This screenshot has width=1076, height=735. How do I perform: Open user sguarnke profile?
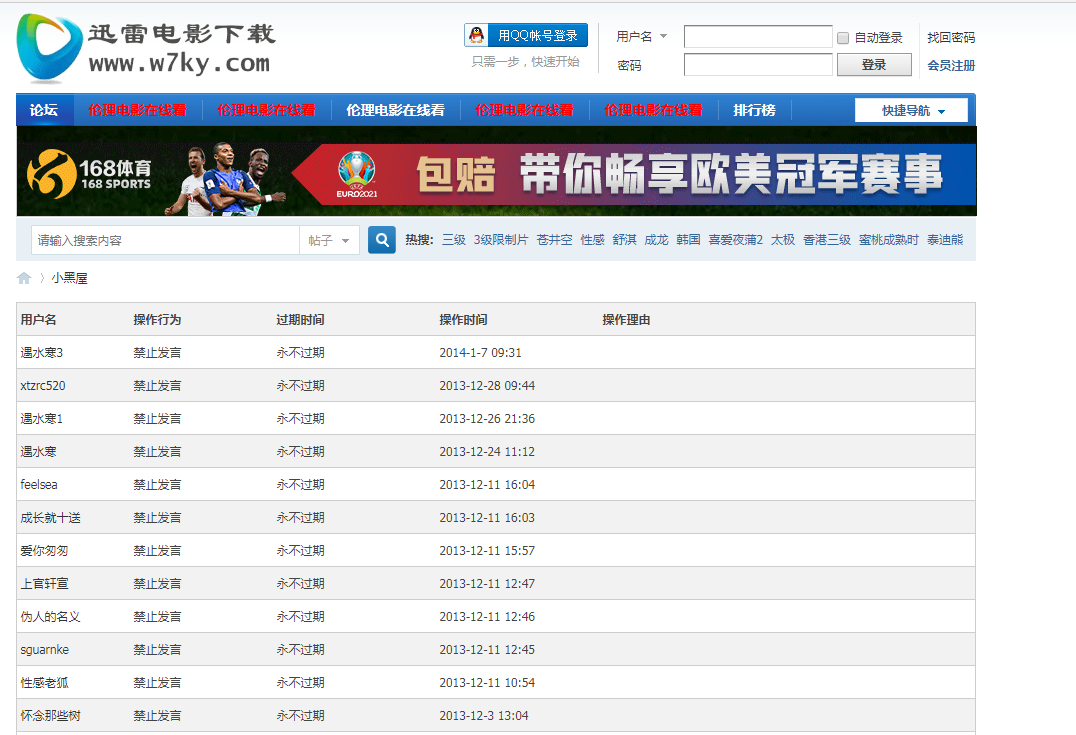(x=45, y=649)
